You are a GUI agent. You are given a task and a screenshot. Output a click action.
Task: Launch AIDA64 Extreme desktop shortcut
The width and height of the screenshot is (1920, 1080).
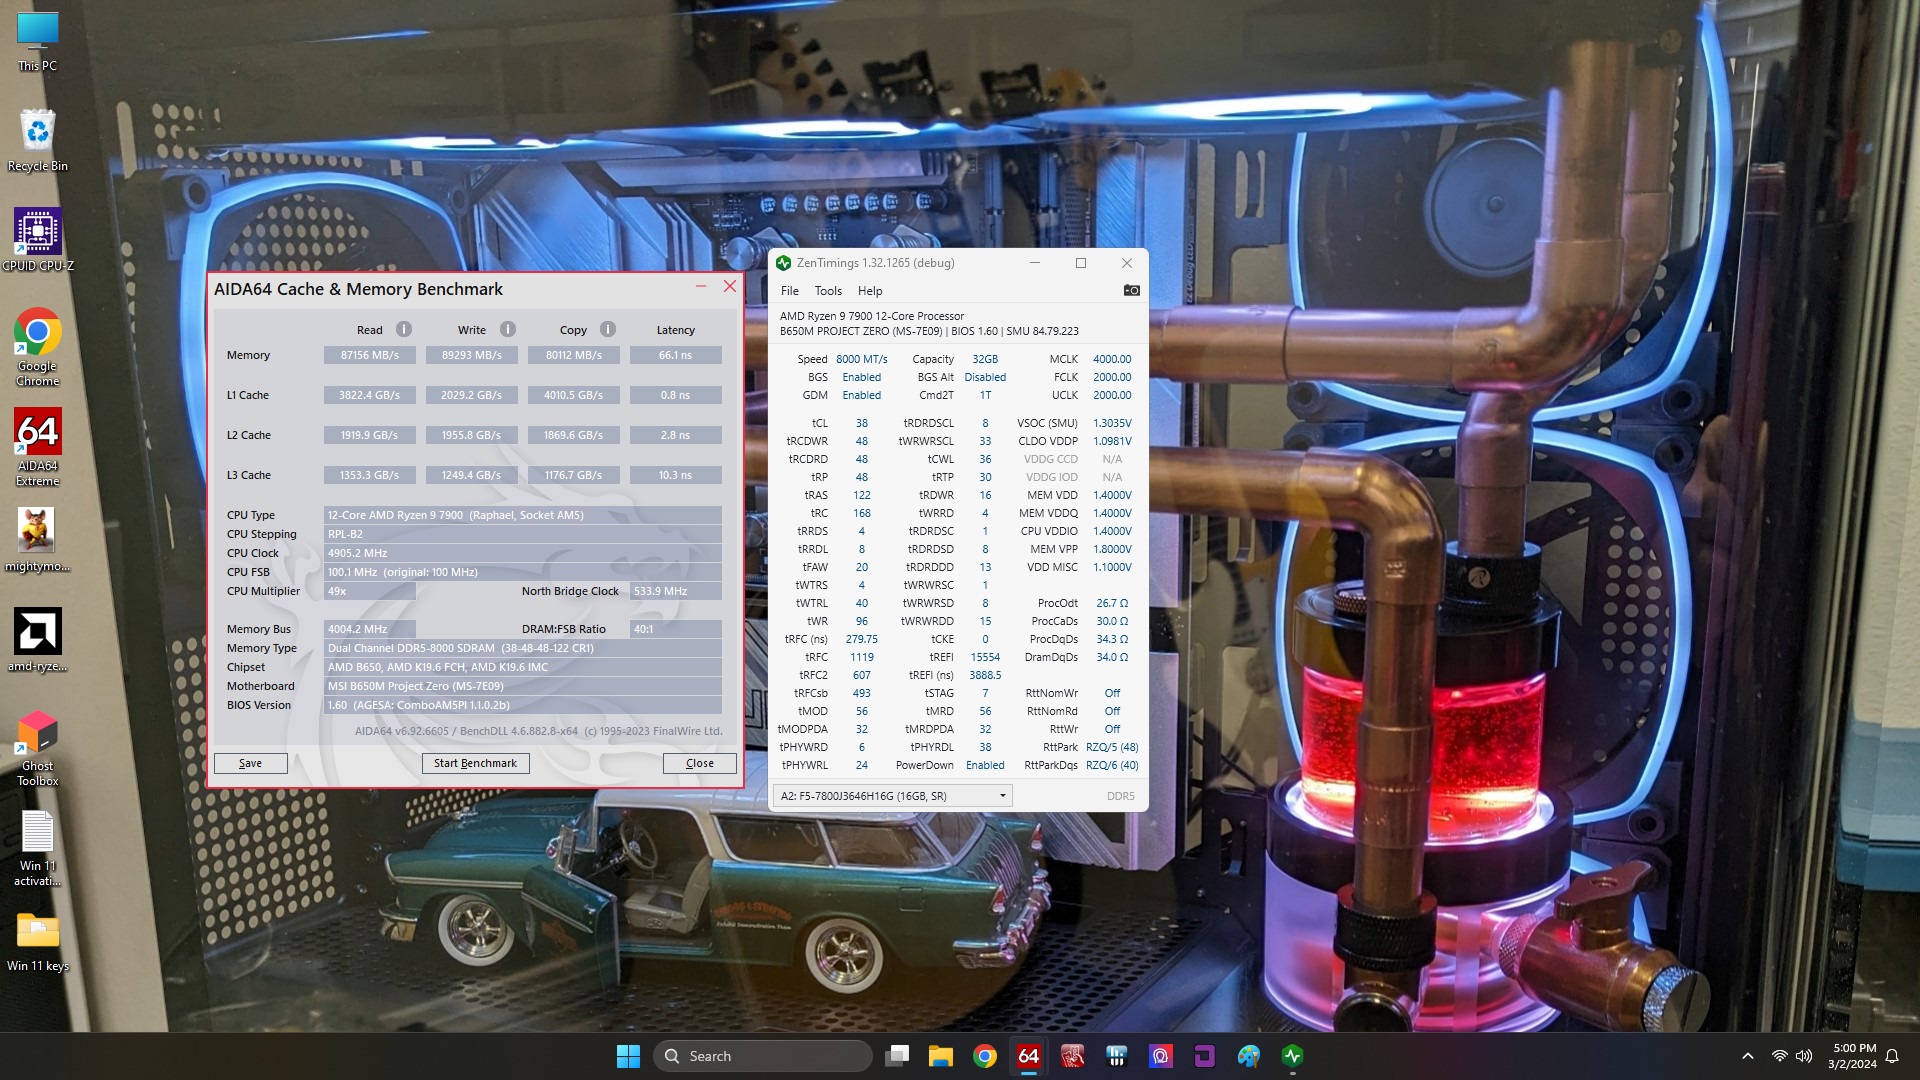click(x=37, y=447)
